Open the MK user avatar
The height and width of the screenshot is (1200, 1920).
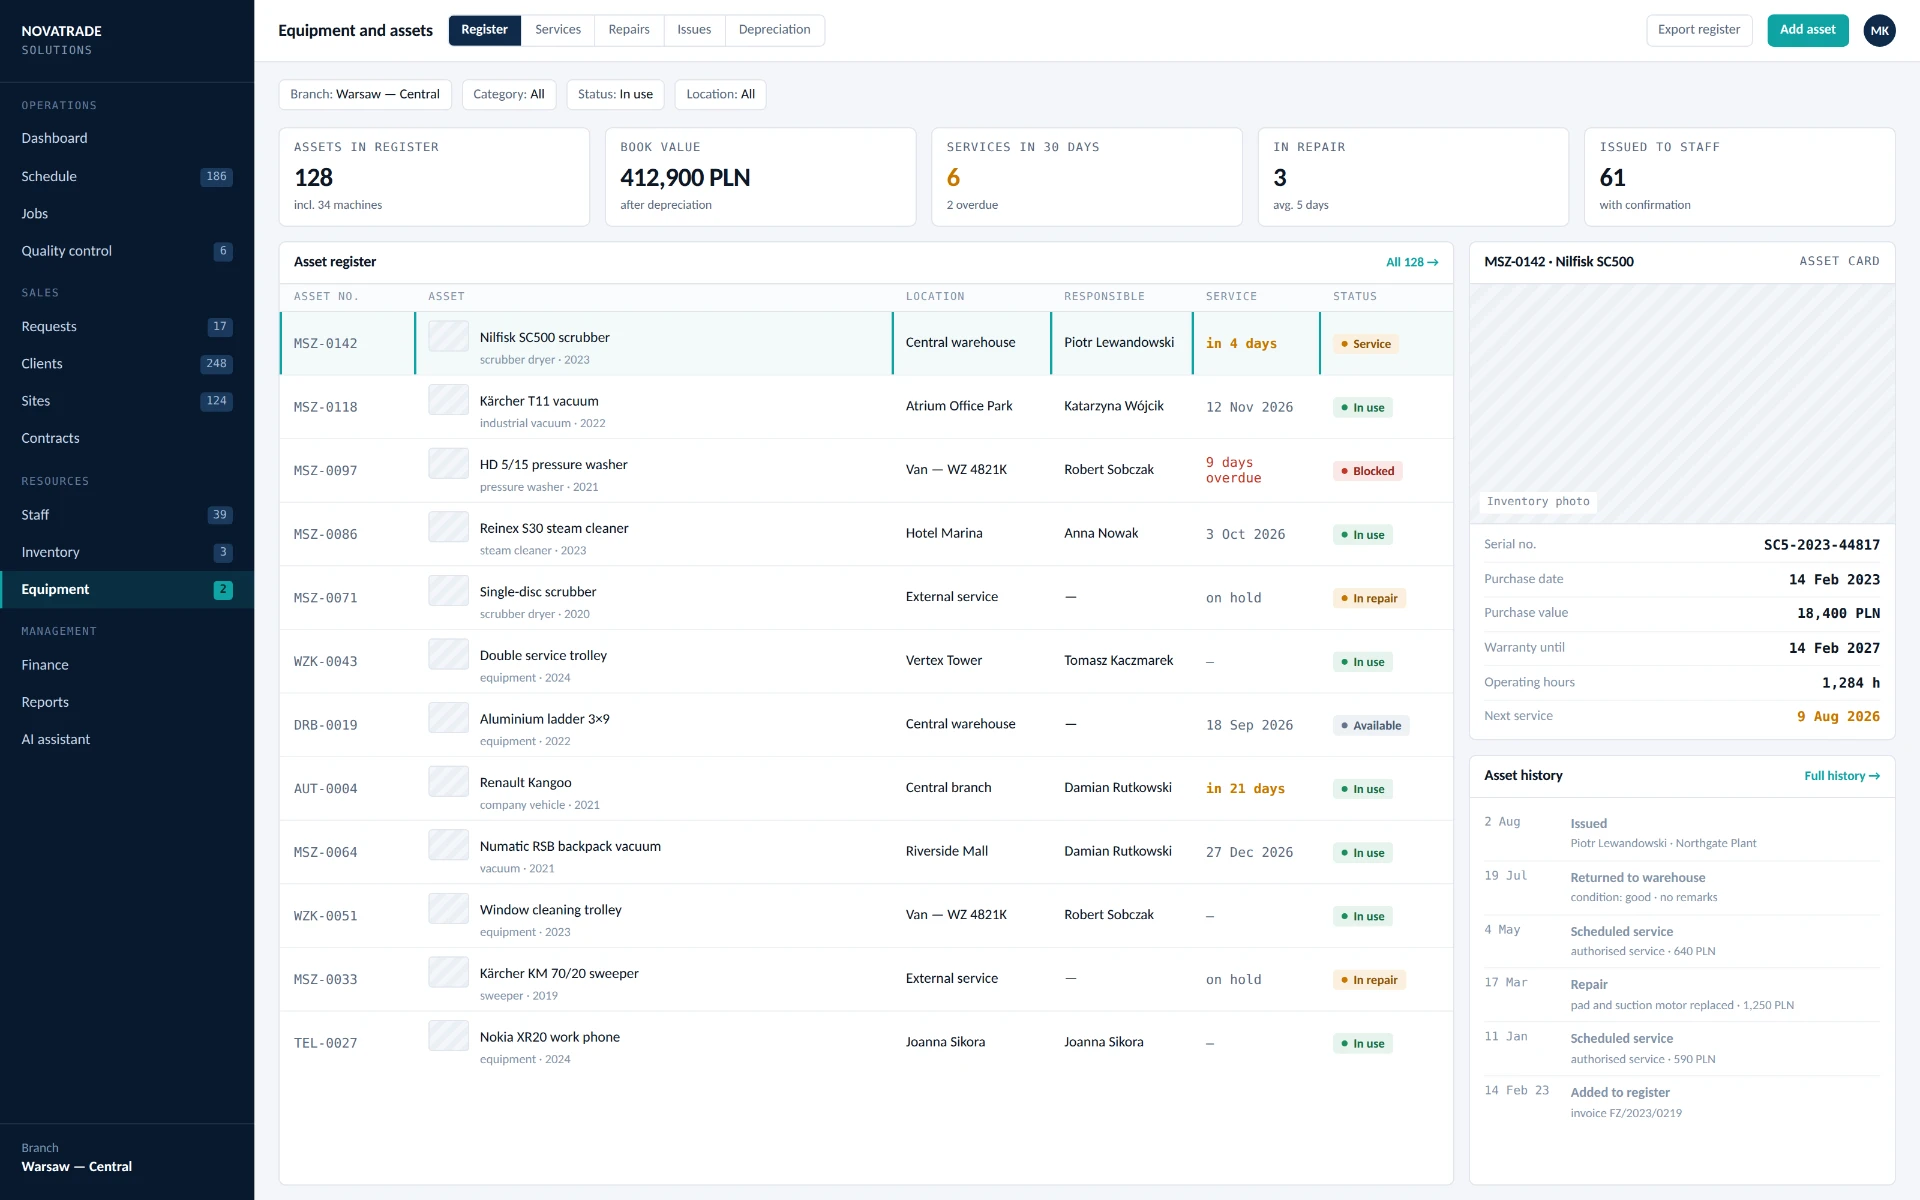(1879, 30)
